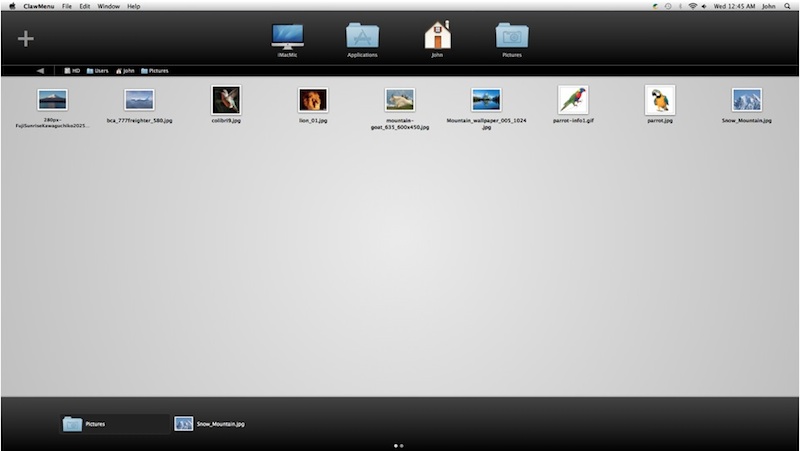The image size is (800, 451).
Task: Open the ClawMenu application menu
Action: click(38, 6)
